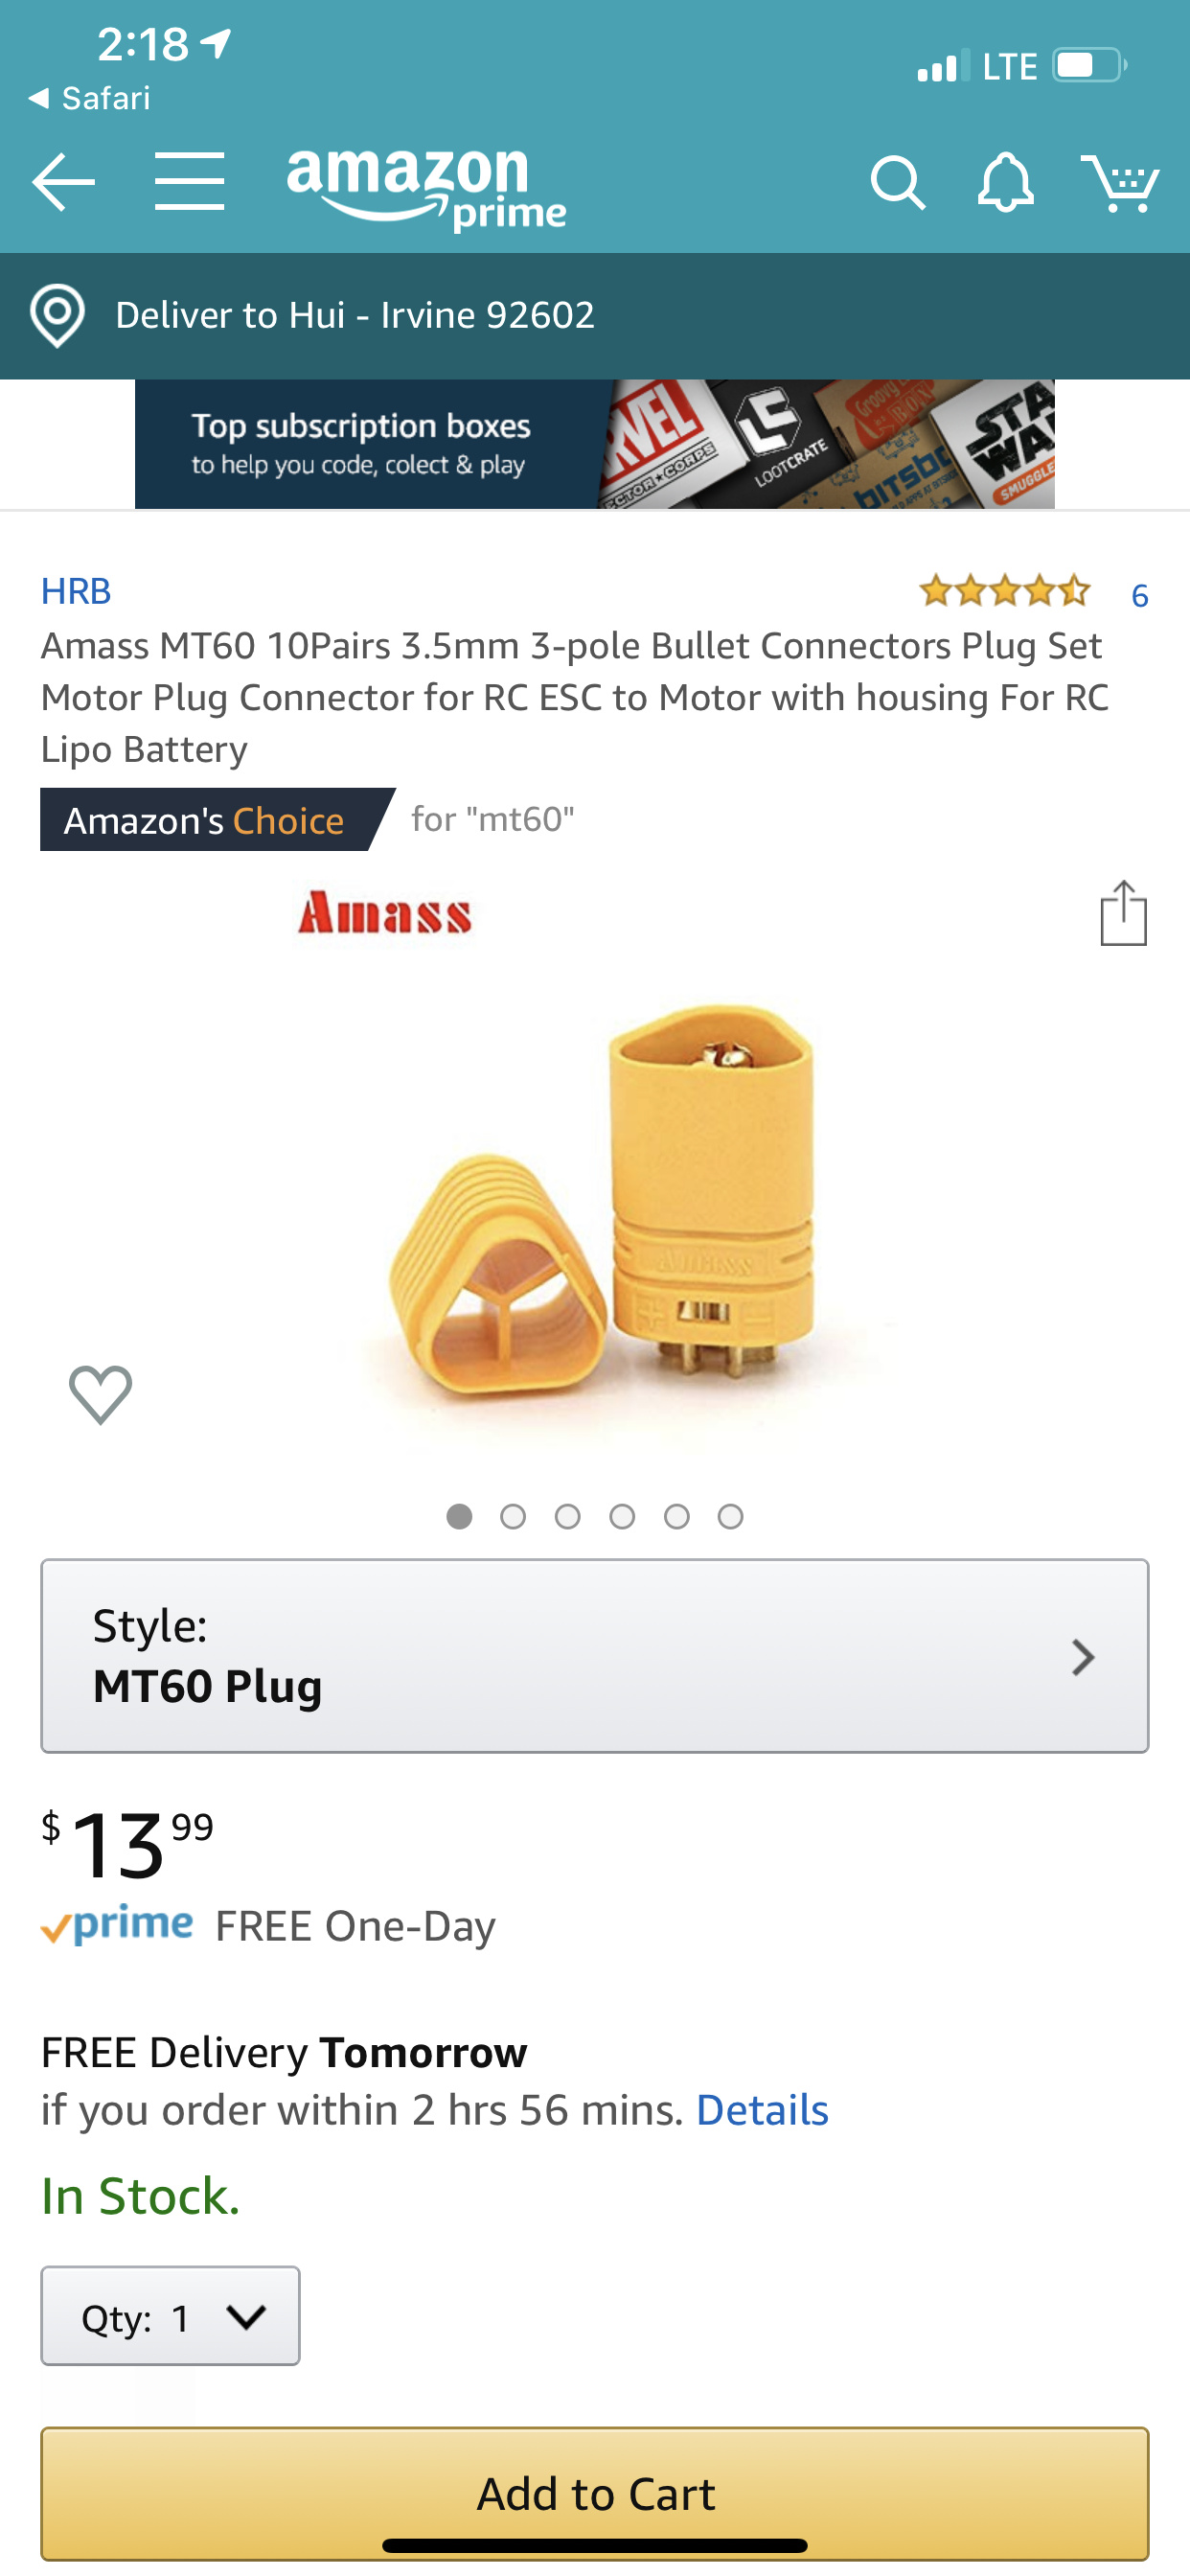Go to the Amazon Prime logo home
The width and height of the screenshot is (1190, 2576).
pyautogui.click(x=425, y=187)
